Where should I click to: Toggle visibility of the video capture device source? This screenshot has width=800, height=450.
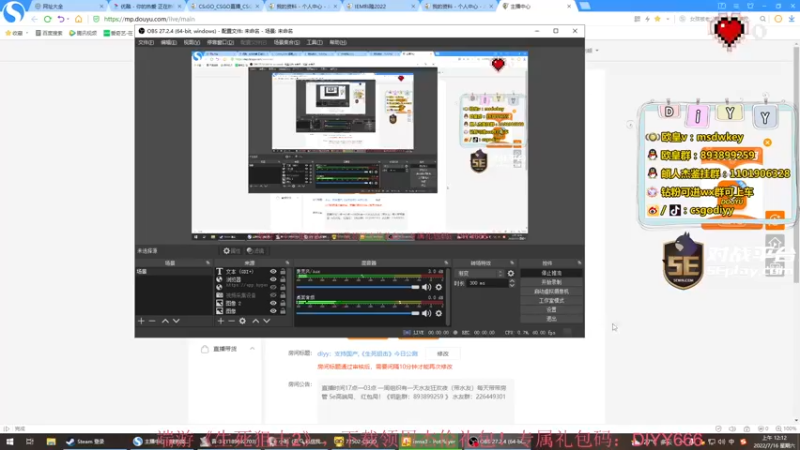273,295
